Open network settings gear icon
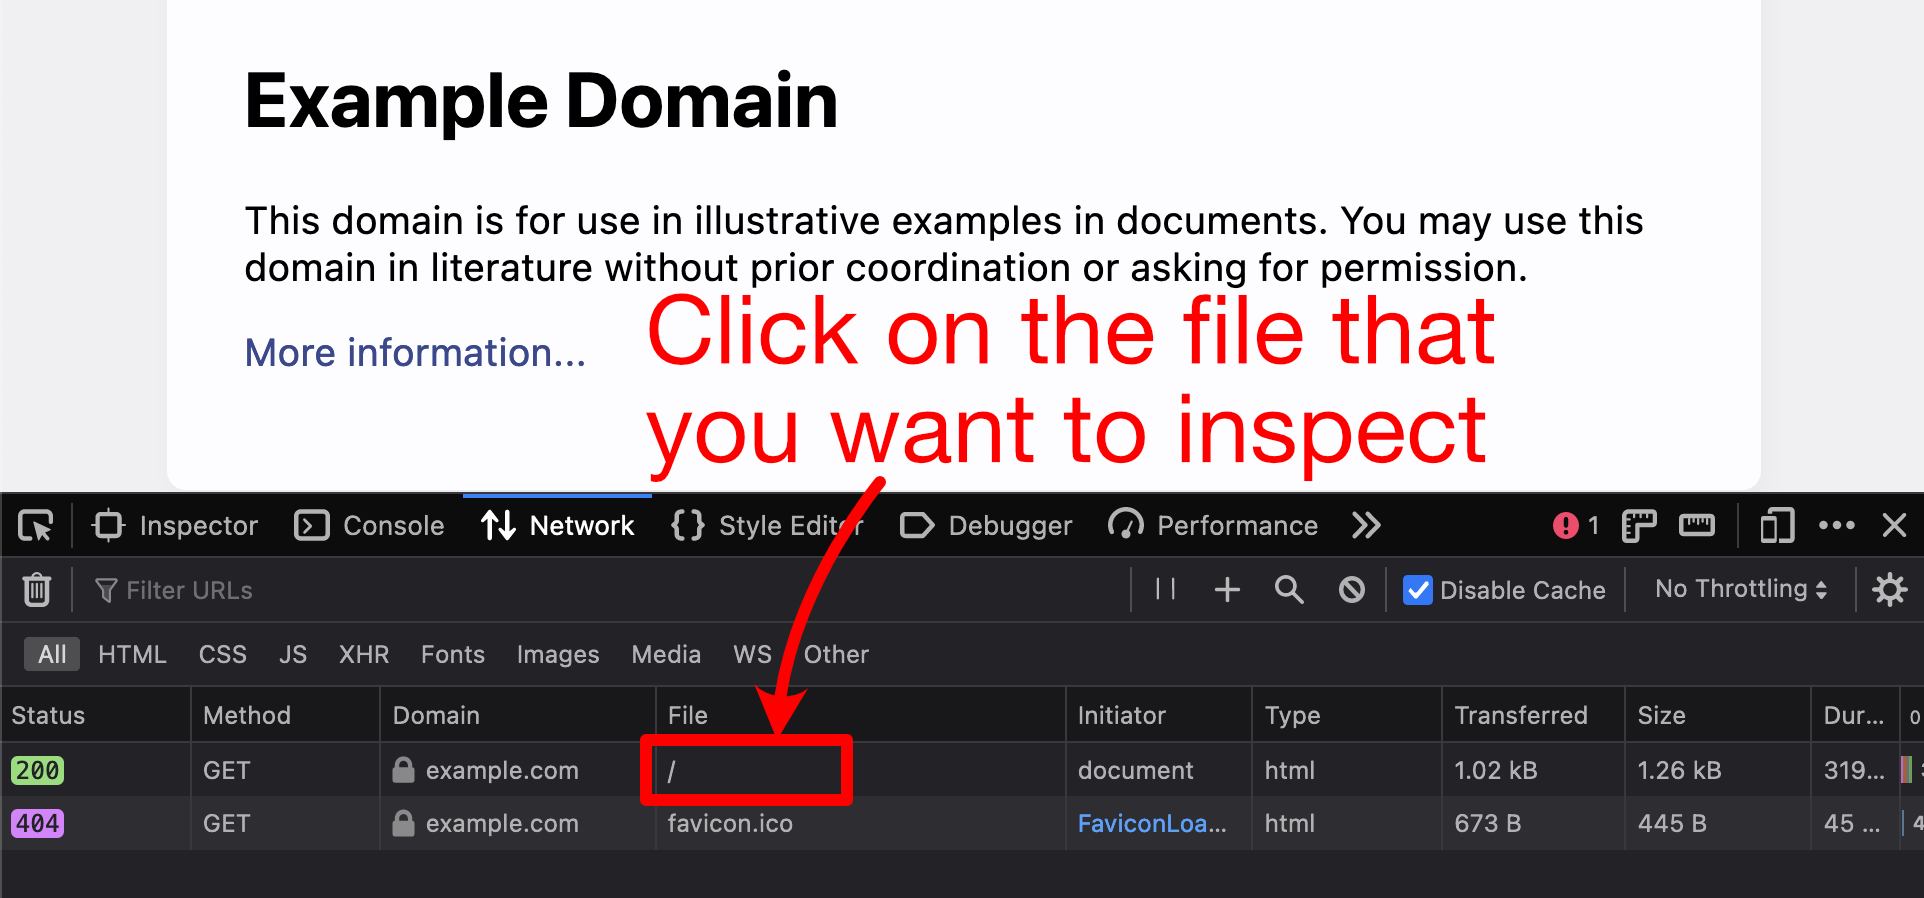 tap(1889, 590)
